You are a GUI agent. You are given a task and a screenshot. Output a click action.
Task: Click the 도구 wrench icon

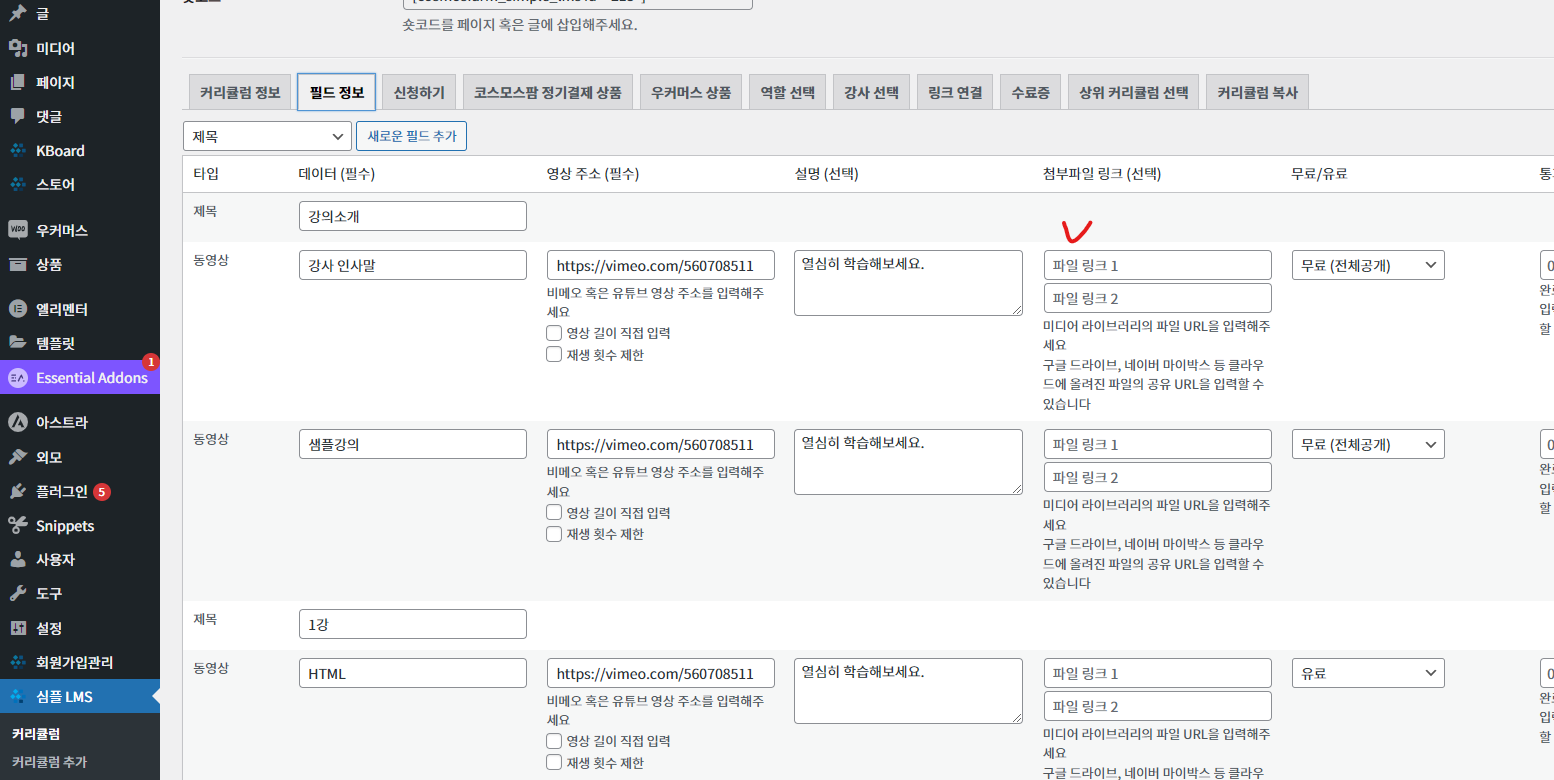coord(17,594)
